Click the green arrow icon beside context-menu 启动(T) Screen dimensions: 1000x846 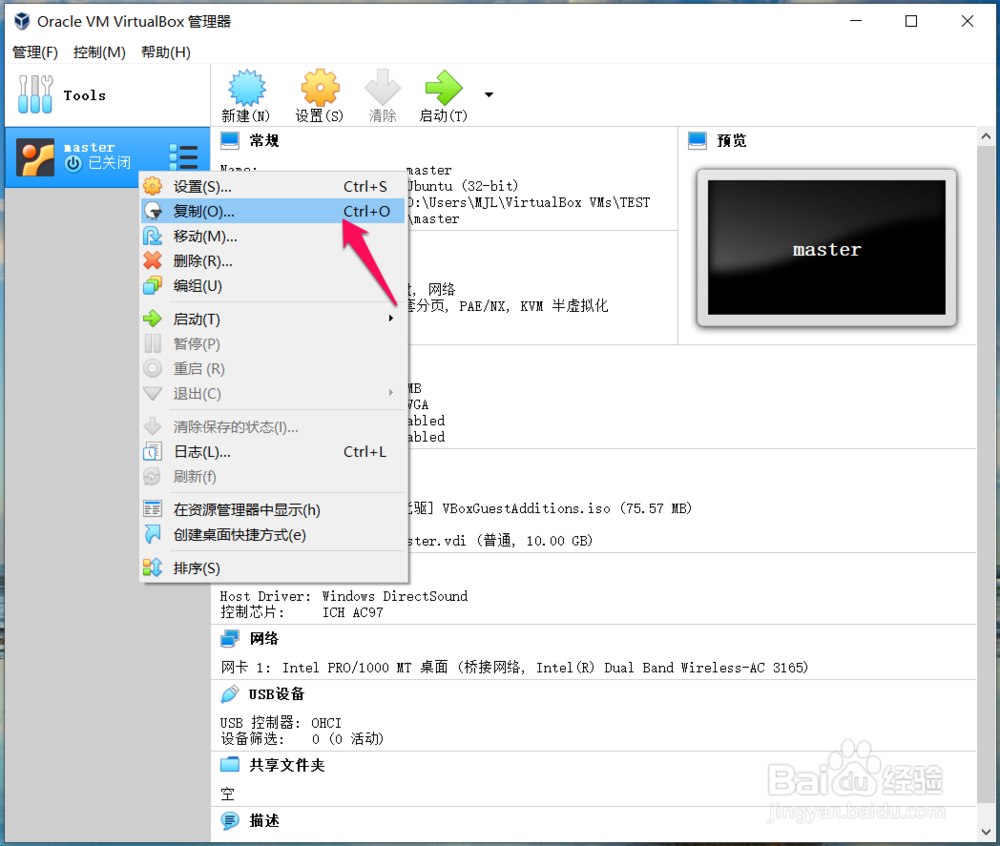tap(153, 318)
